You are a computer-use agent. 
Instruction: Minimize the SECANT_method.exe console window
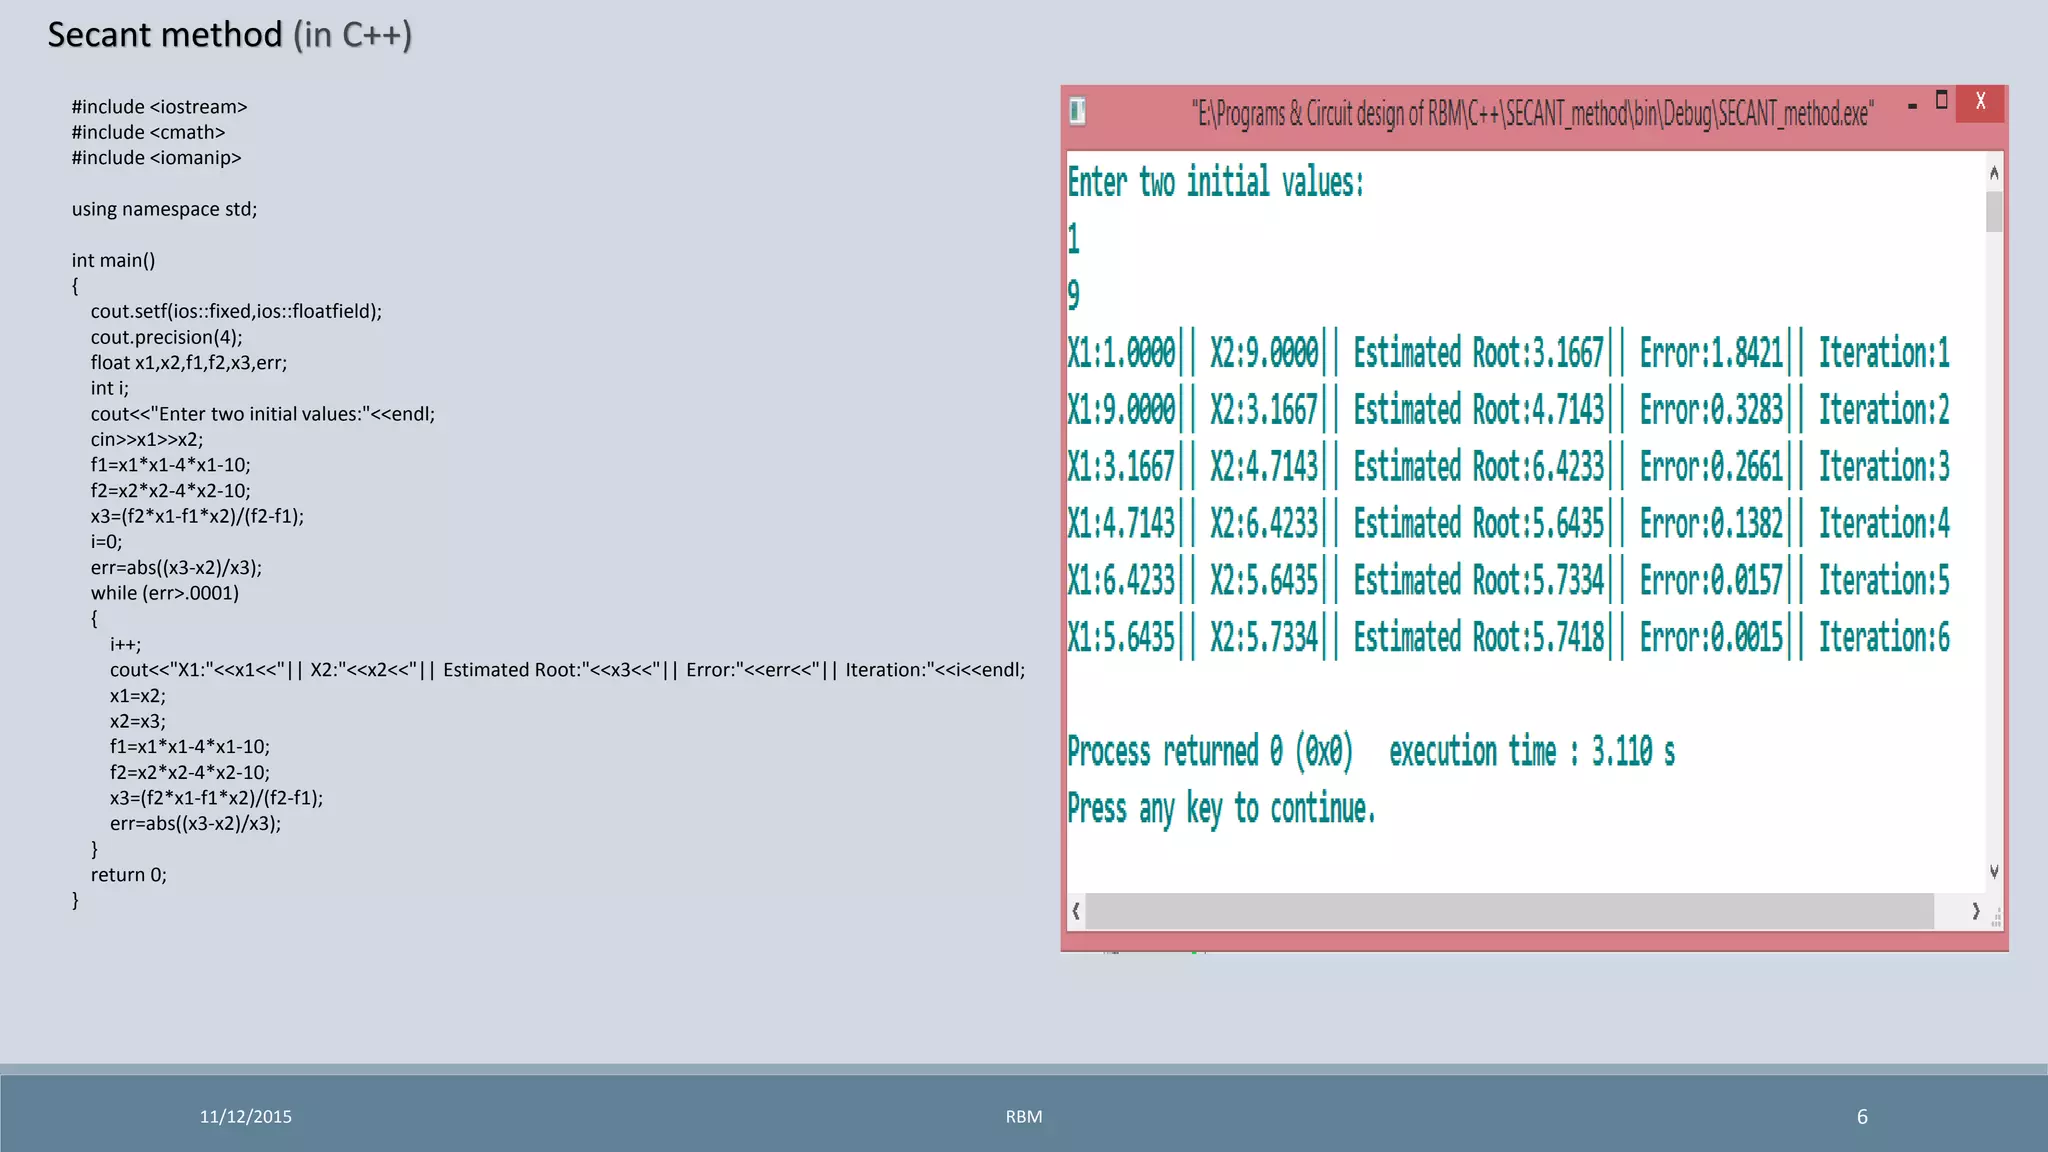pyautogui.click(x=1912, y=105)
